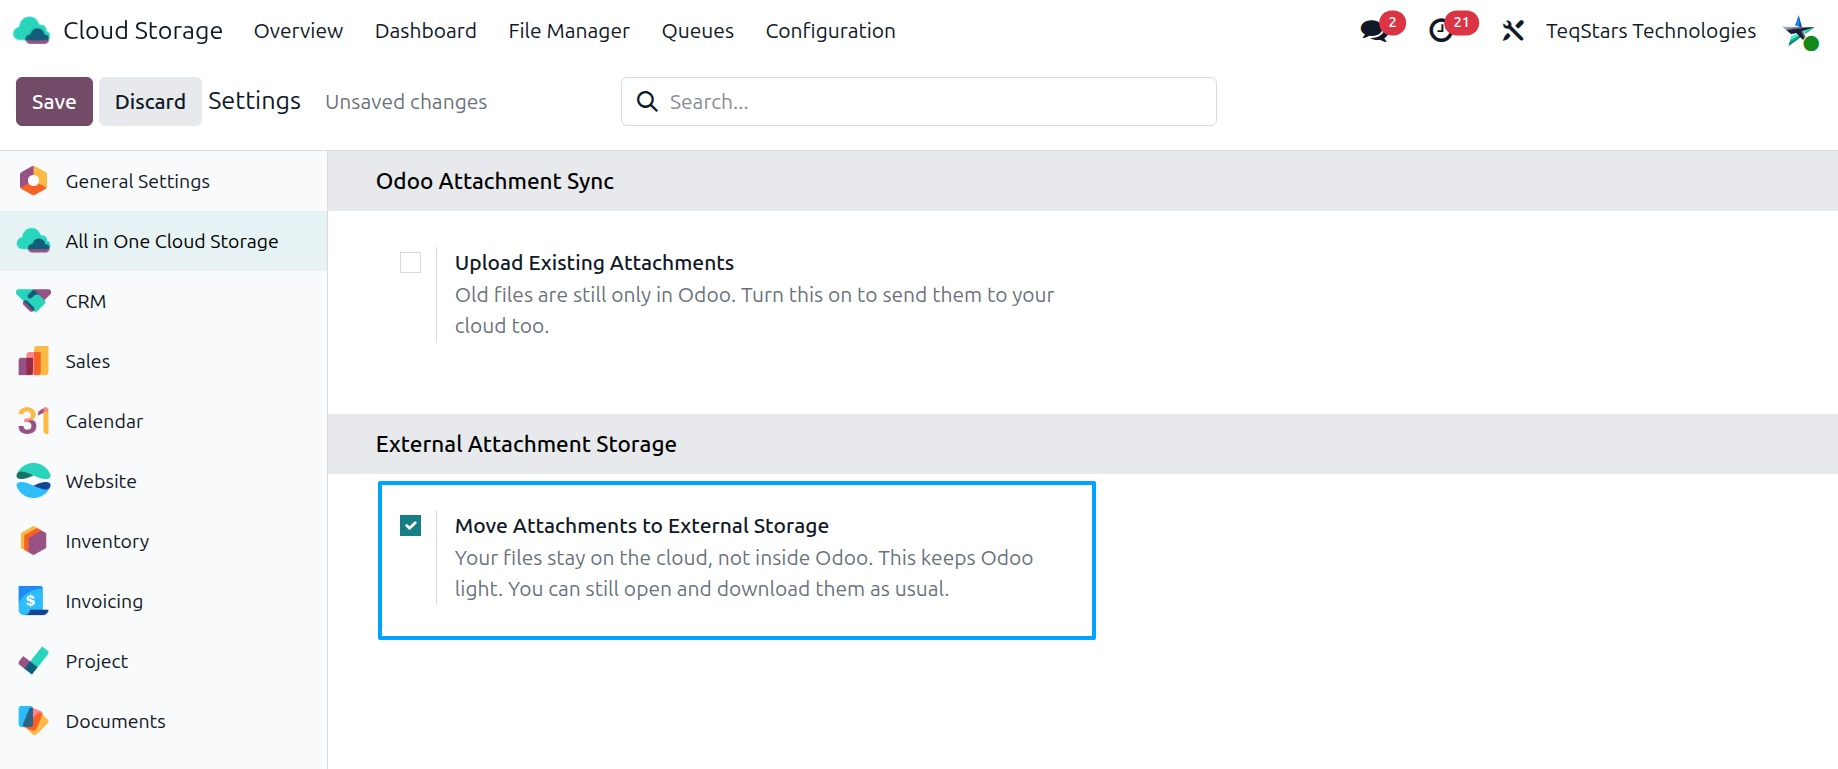The image size is (1838, 769).
Task: Open the conversations chat bubble icon
Action: [x=1374, y=31]
